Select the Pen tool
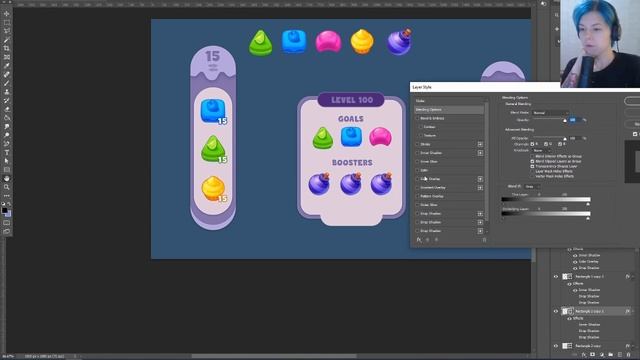This screenshot has height=360, width=640. [7, 144]
